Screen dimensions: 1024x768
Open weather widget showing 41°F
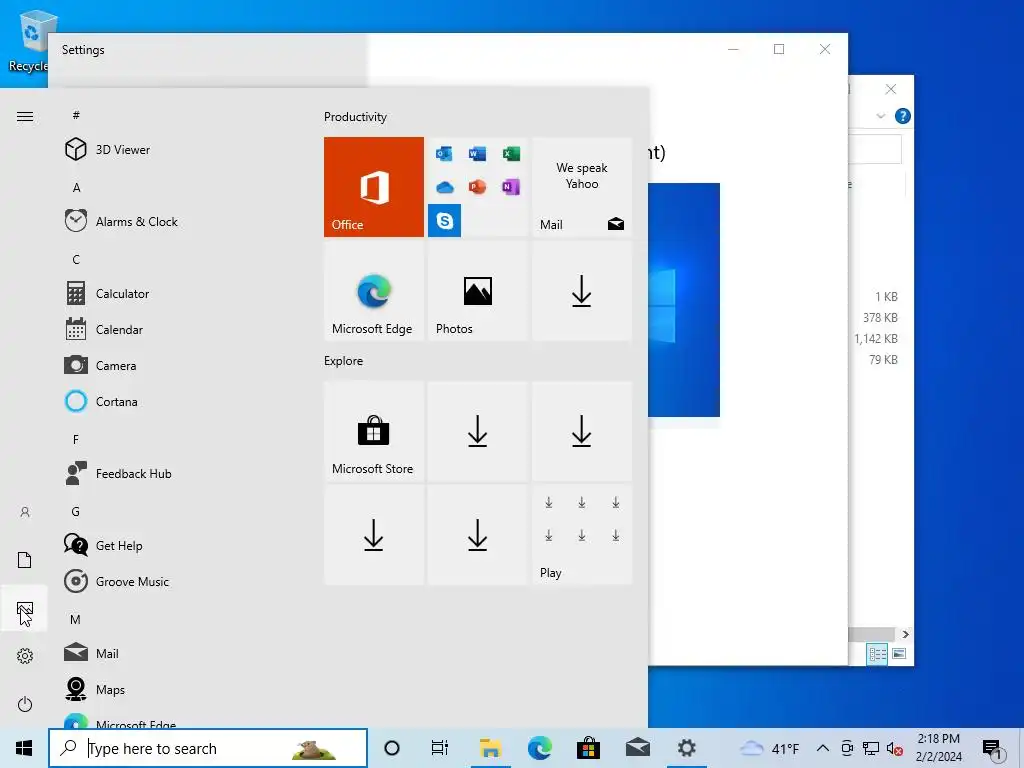tap(769, 748)
